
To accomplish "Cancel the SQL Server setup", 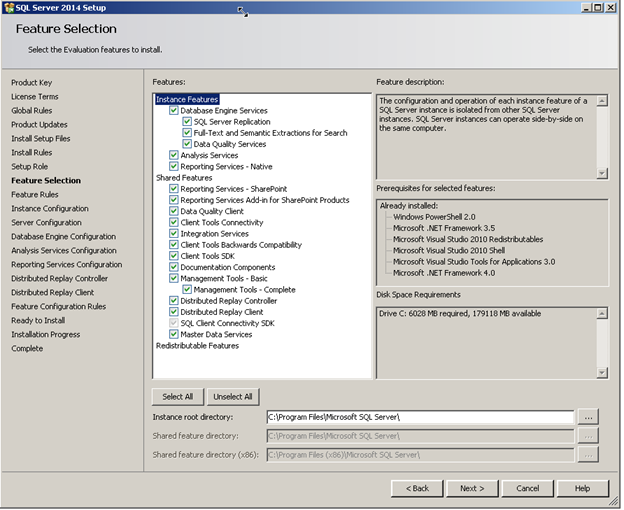I will coord(527,488).
